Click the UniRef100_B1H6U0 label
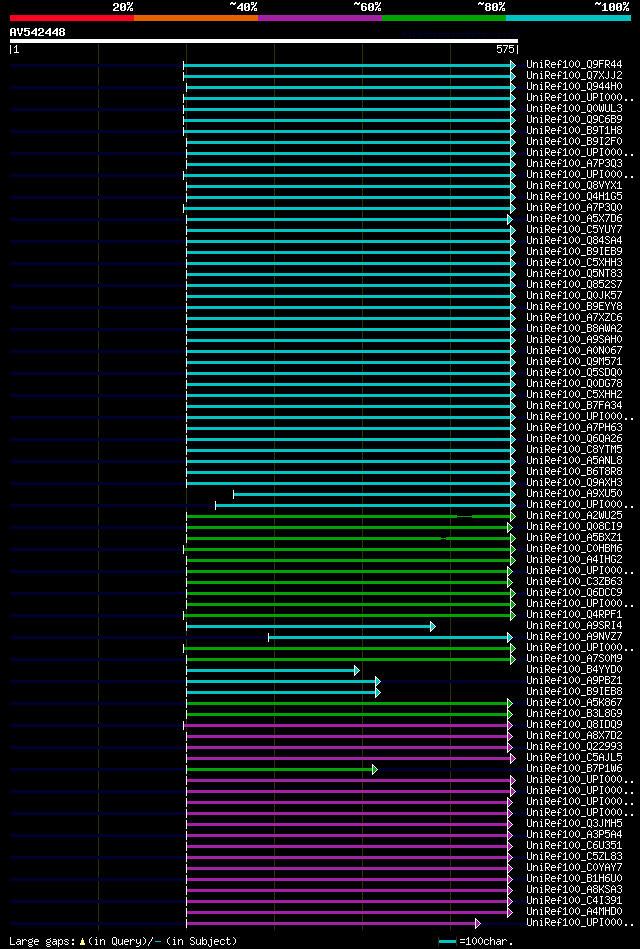 click(574, 879)
